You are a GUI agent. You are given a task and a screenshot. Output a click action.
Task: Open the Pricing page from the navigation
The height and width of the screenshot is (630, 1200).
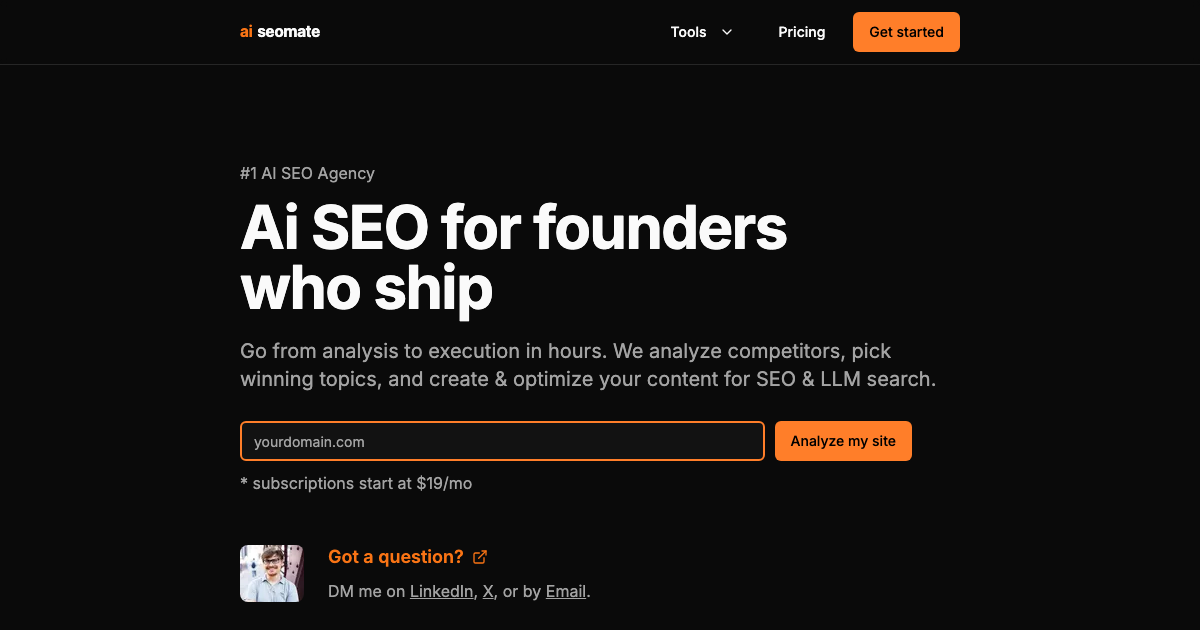pos(801,32)
